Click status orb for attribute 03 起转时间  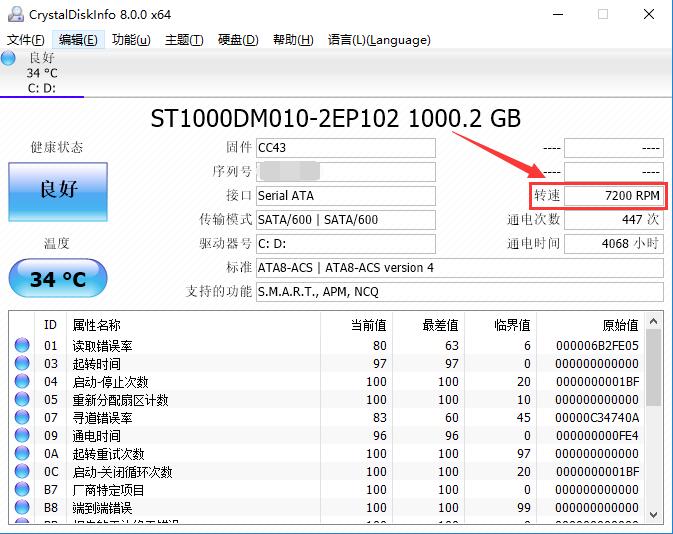[x=22, y=363]
